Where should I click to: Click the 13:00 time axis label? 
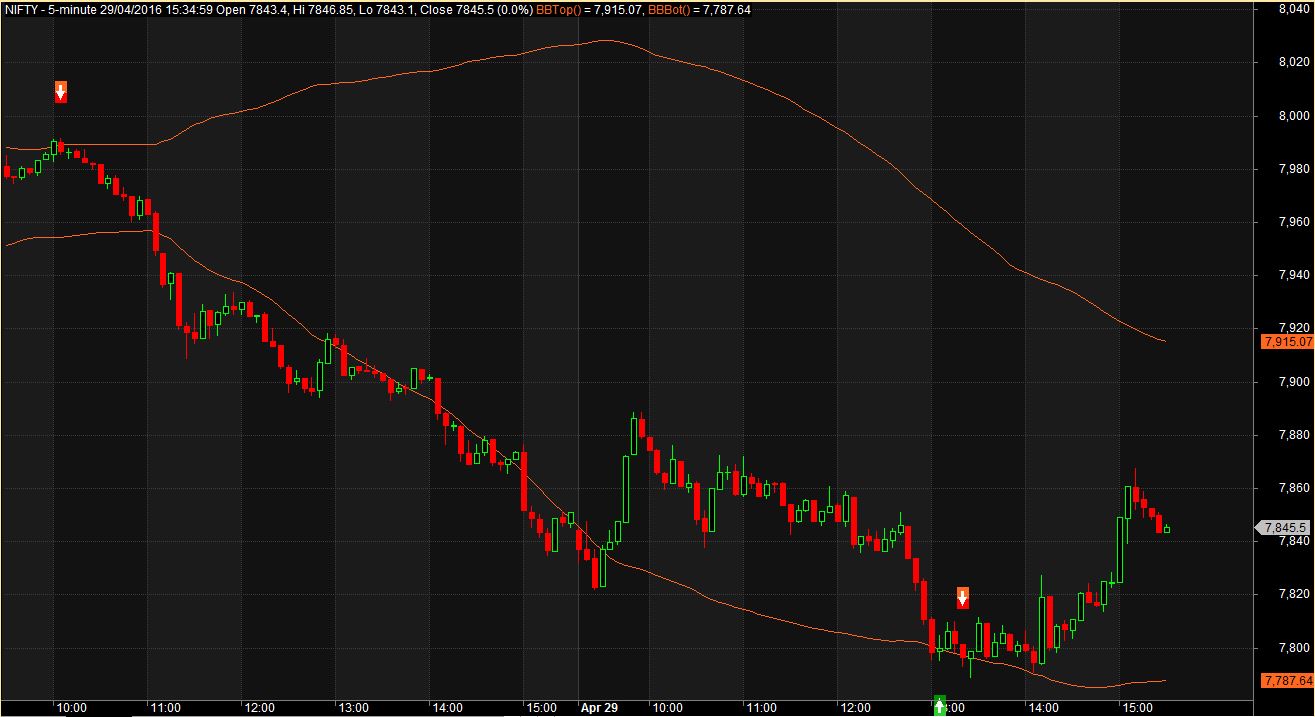coord(353,707)
